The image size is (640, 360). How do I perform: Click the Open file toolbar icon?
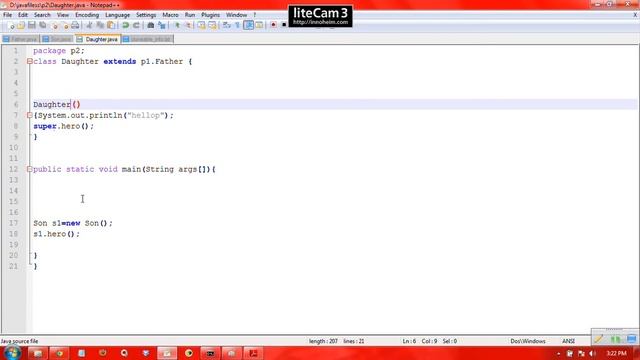coord(21,25)
